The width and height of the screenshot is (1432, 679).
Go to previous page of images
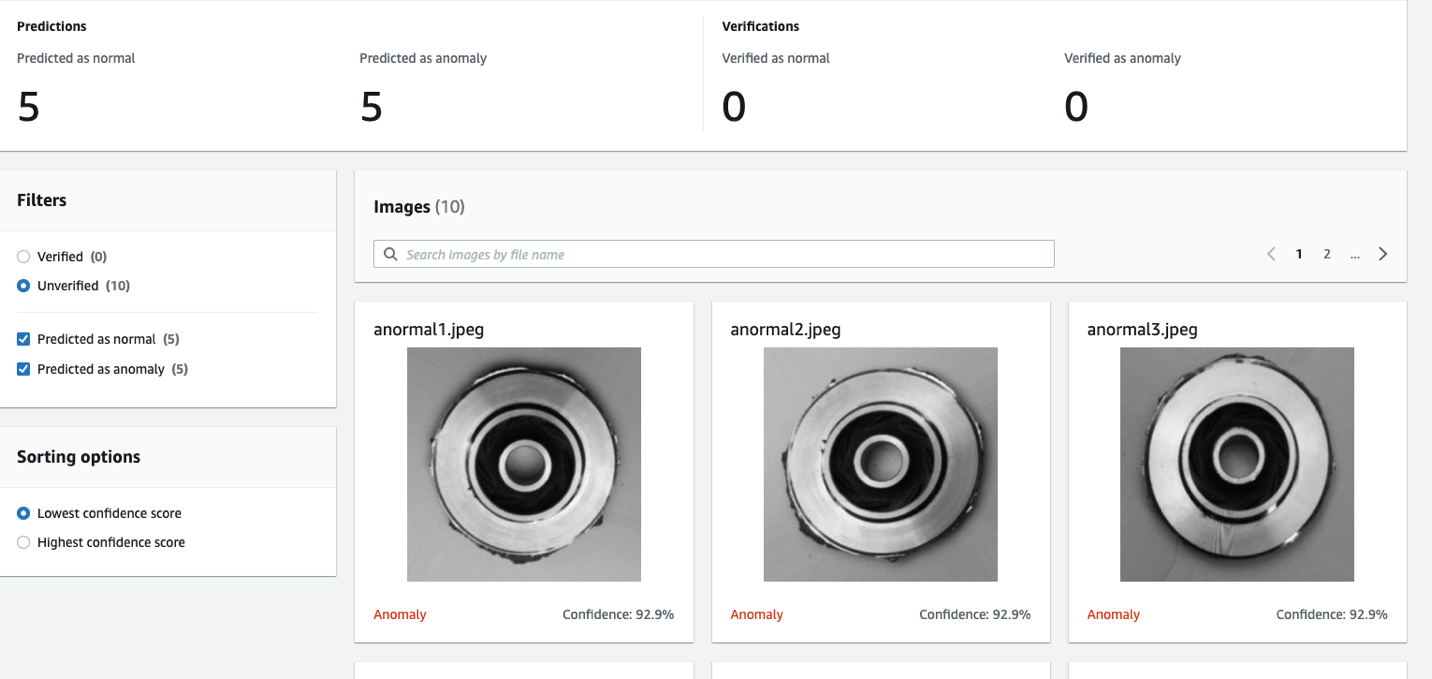(1271, 254)
